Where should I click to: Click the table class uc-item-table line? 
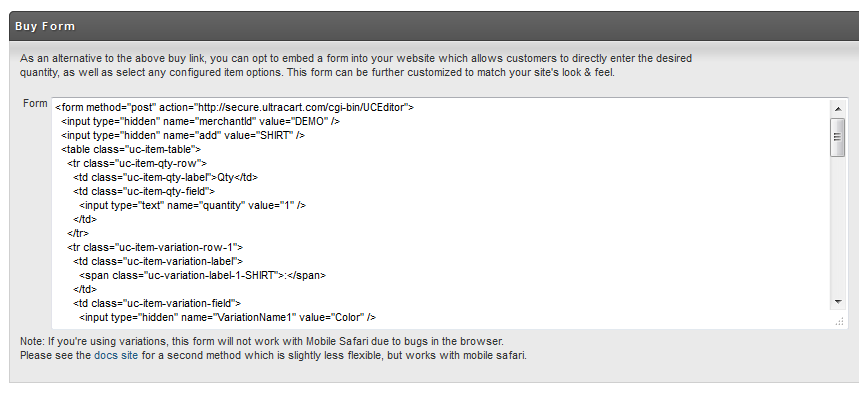[x=131, y=149]
